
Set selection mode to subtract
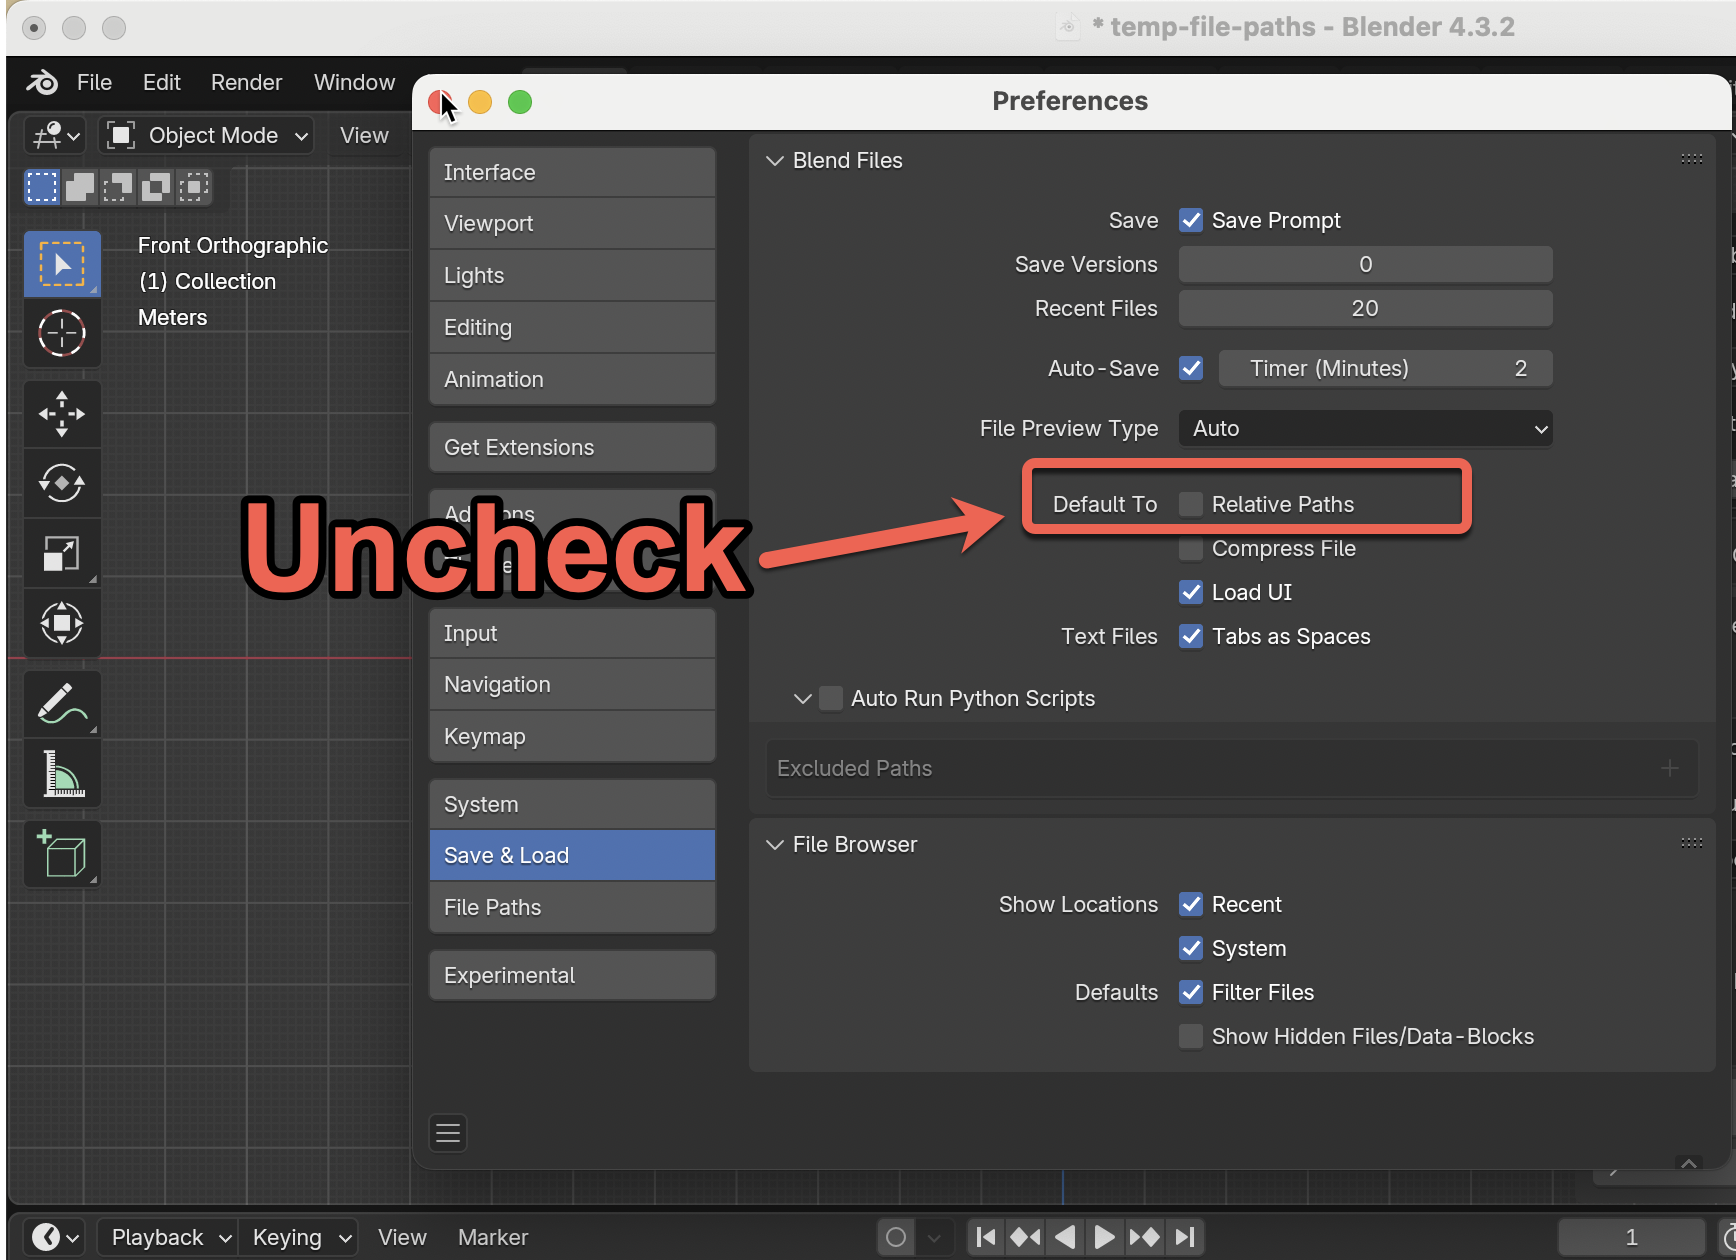(x=118, y=187)
